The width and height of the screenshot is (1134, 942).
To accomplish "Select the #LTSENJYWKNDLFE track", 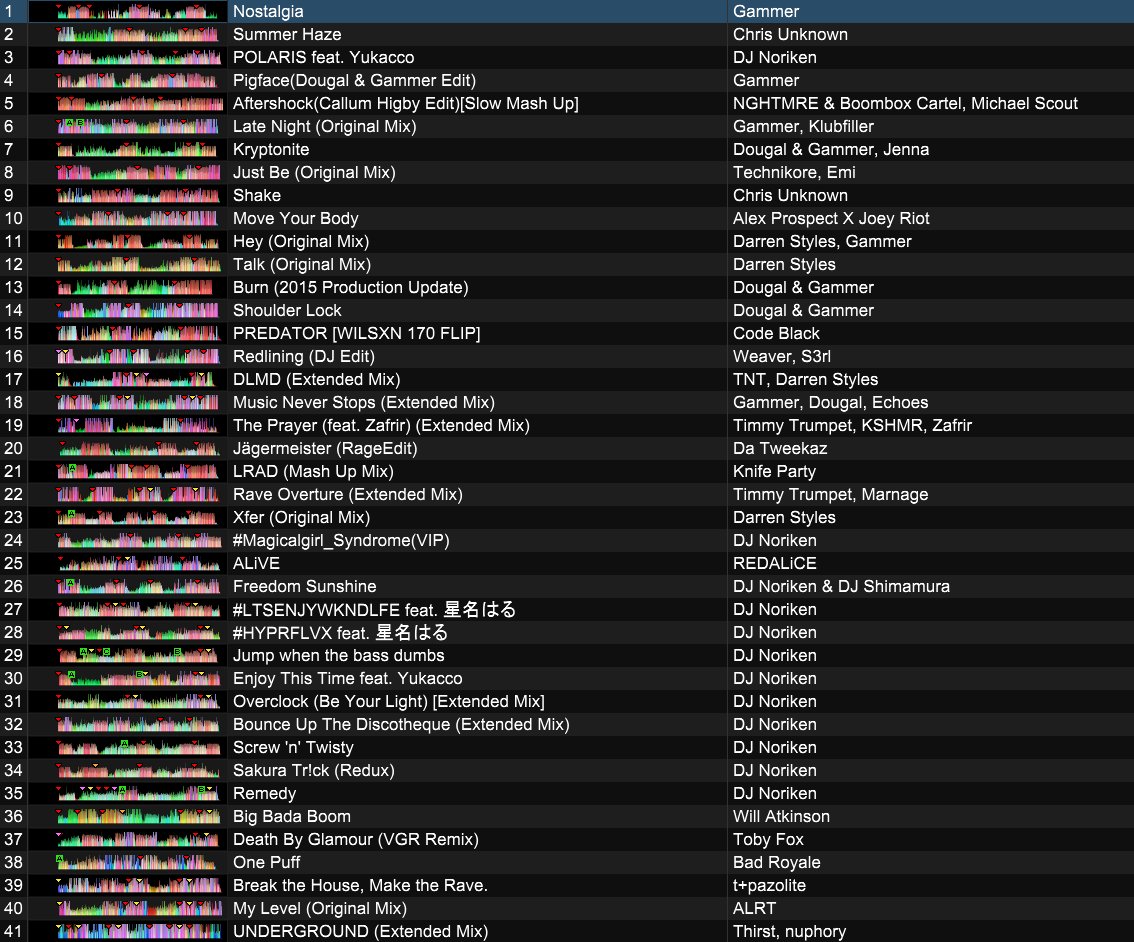I will tap(374, 609).
